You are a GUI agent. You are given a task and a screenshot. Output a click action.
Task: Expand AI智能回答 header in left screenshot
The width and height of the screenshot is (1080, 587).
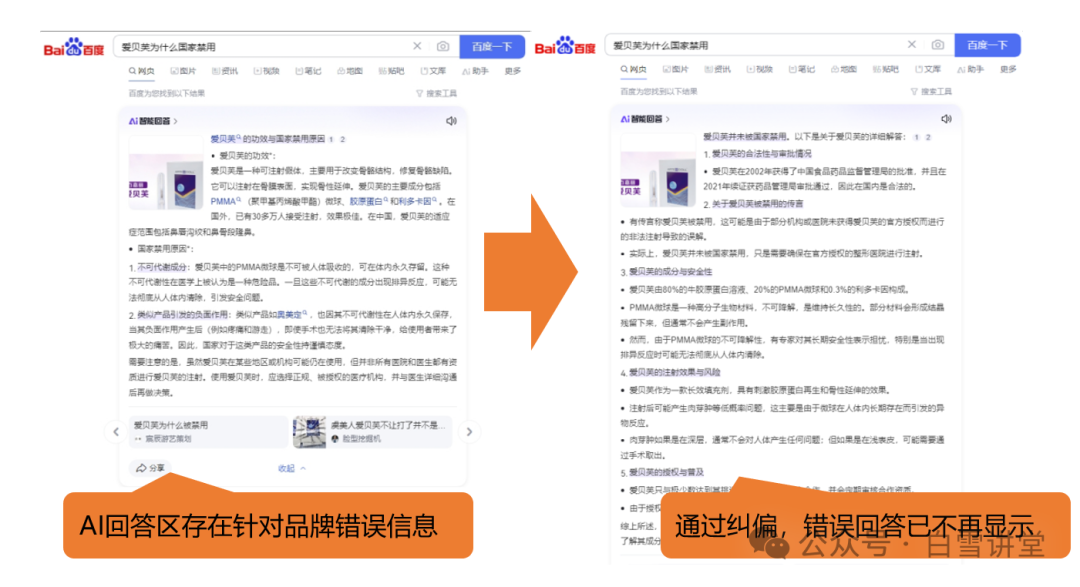coord(153,121)
